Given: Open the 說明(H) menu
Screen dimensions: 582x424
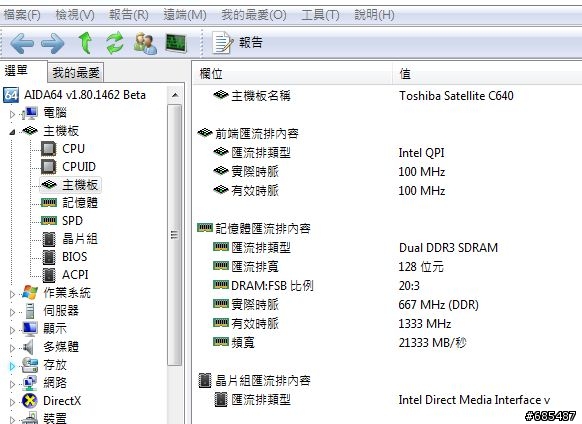Looking at the screenshot, I should tap(374, 15).
